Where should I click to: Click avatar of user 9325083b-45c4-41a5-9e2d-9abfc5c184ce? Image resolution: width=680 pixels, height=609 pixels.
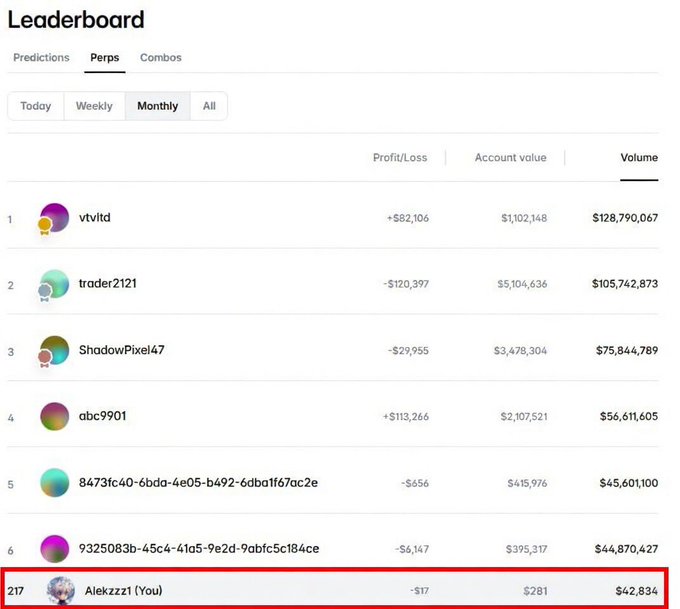tap(55, 549)
